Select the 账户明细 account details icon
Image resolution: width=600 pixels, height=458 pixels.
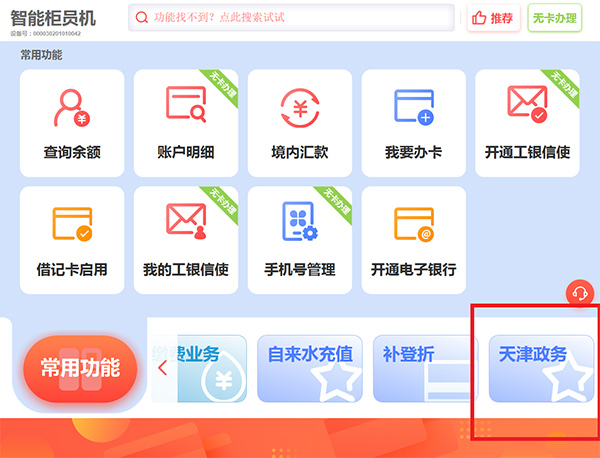[x=186, y=104]
